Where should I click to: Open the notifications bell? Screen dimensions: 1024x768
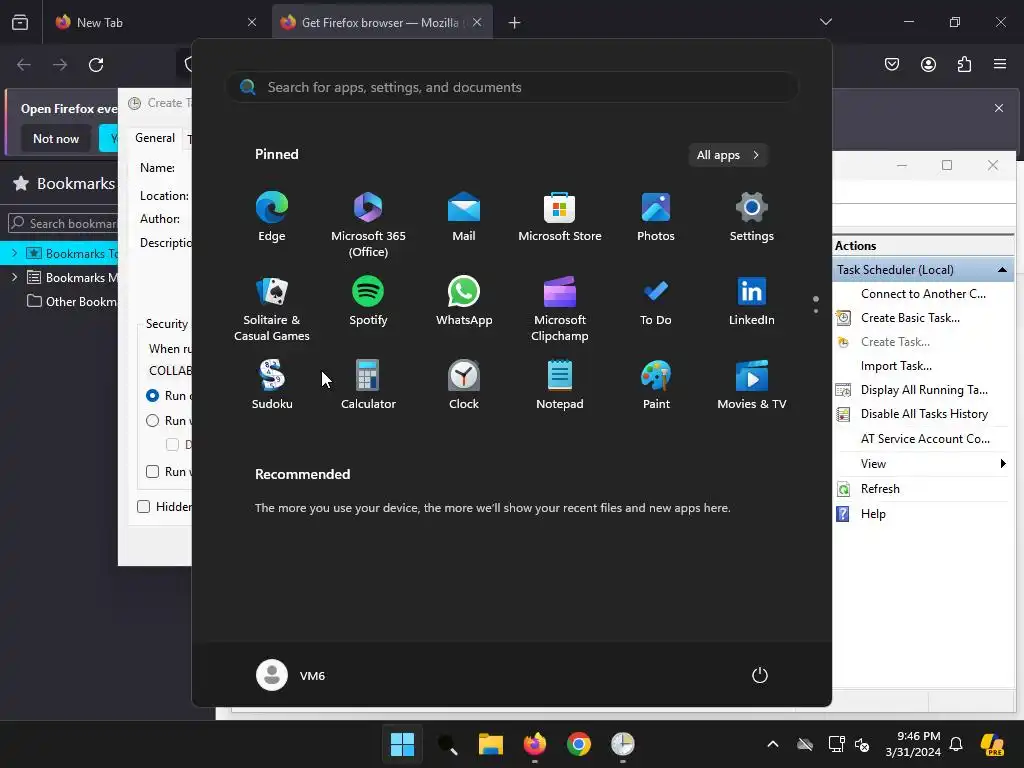[956, 744]
